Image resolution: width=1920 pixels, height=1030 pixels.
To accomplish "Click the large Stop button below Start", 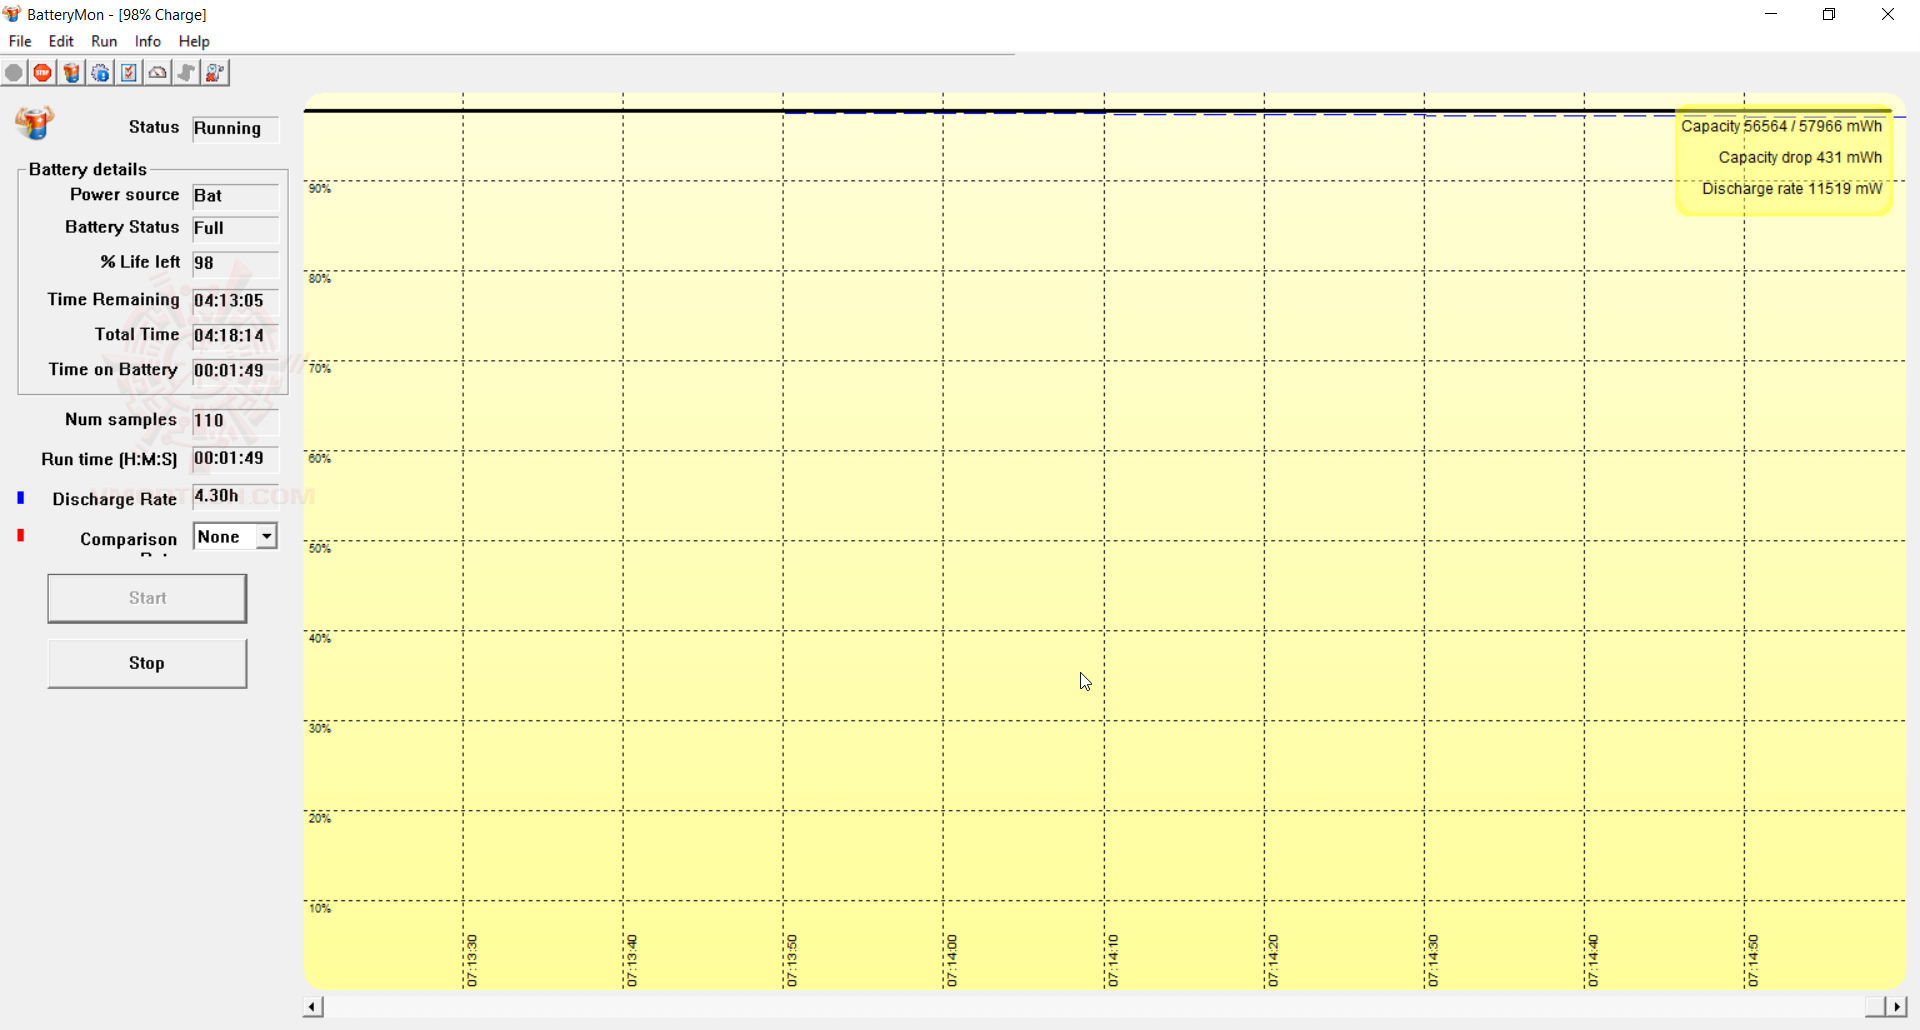I will click(147, 663).
